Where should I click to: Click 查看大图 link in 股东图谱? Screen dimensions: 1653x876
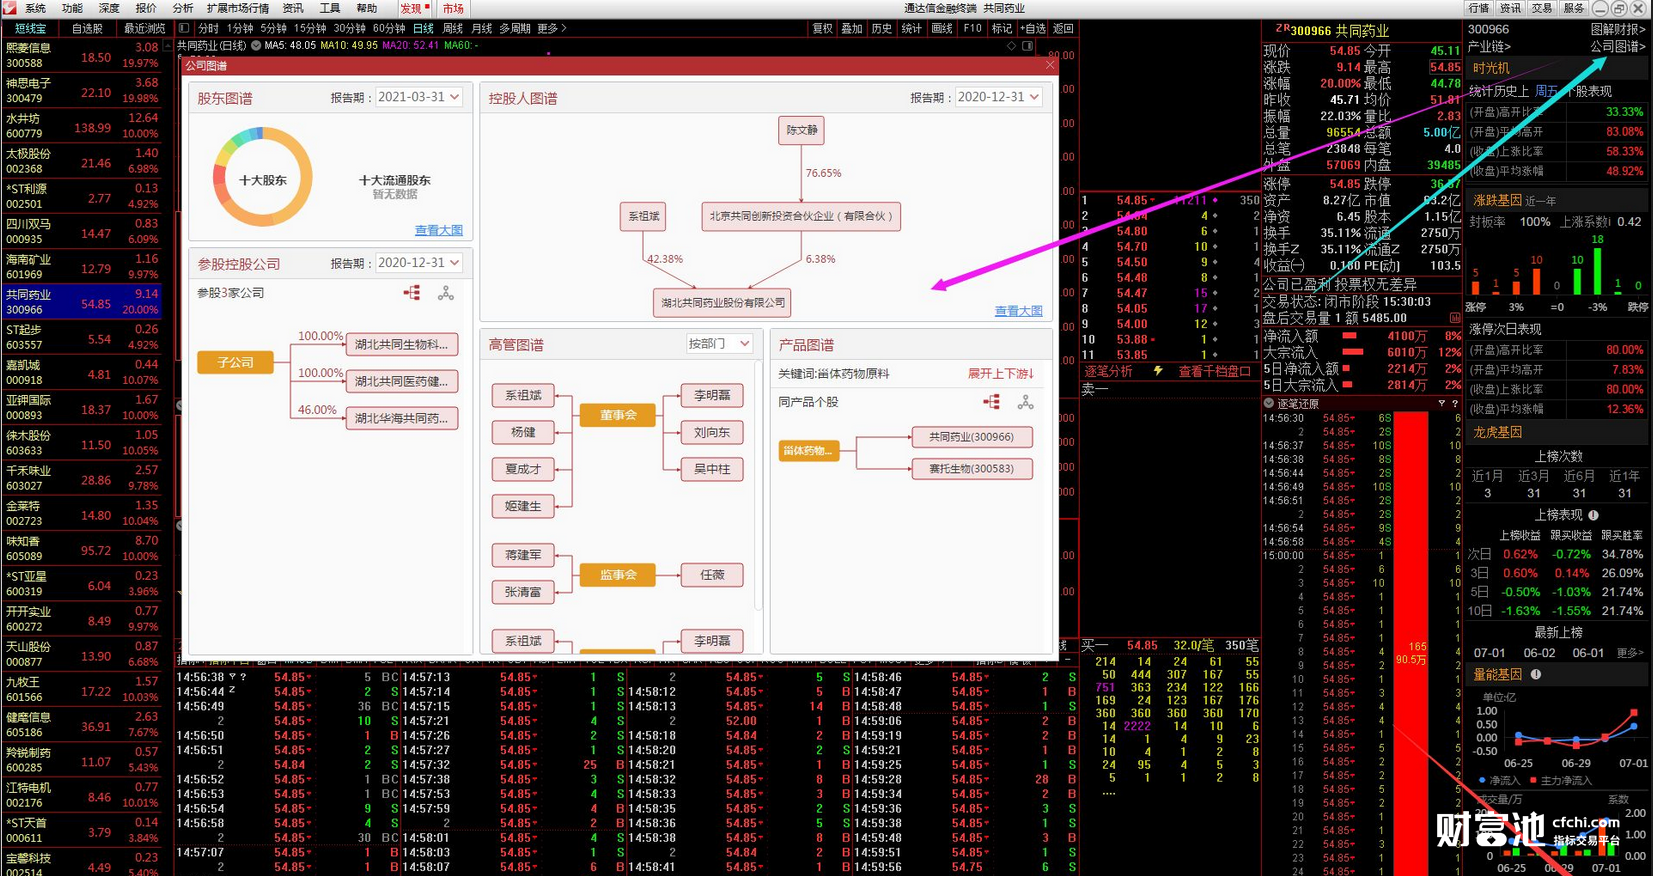tap(438, 230)
